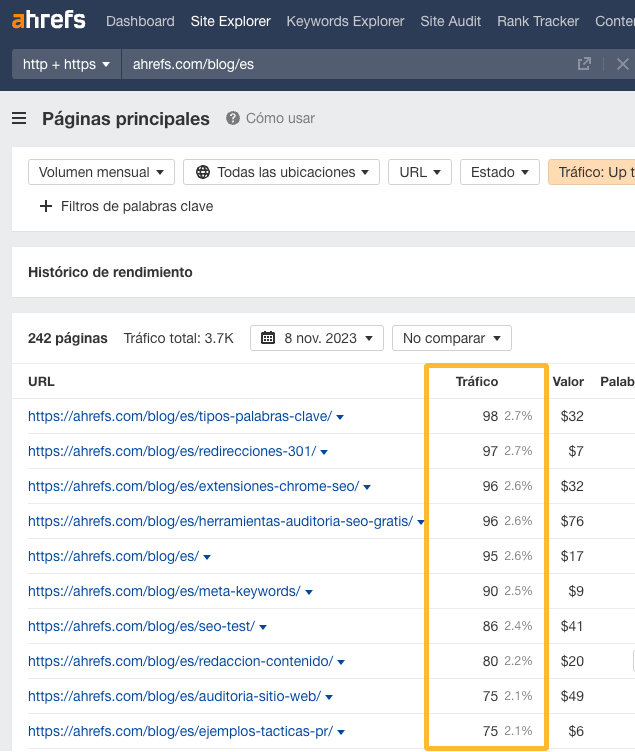
Task: Click the $49 value cell
Action: tap(572, 696)
